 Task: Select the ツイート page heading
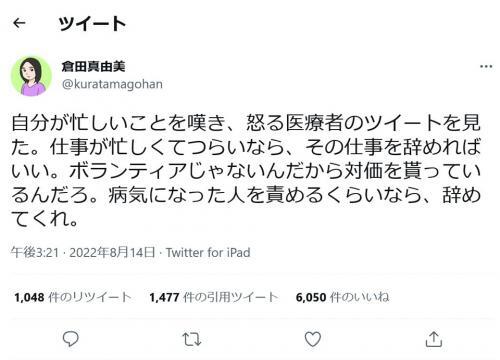(92, 24)
